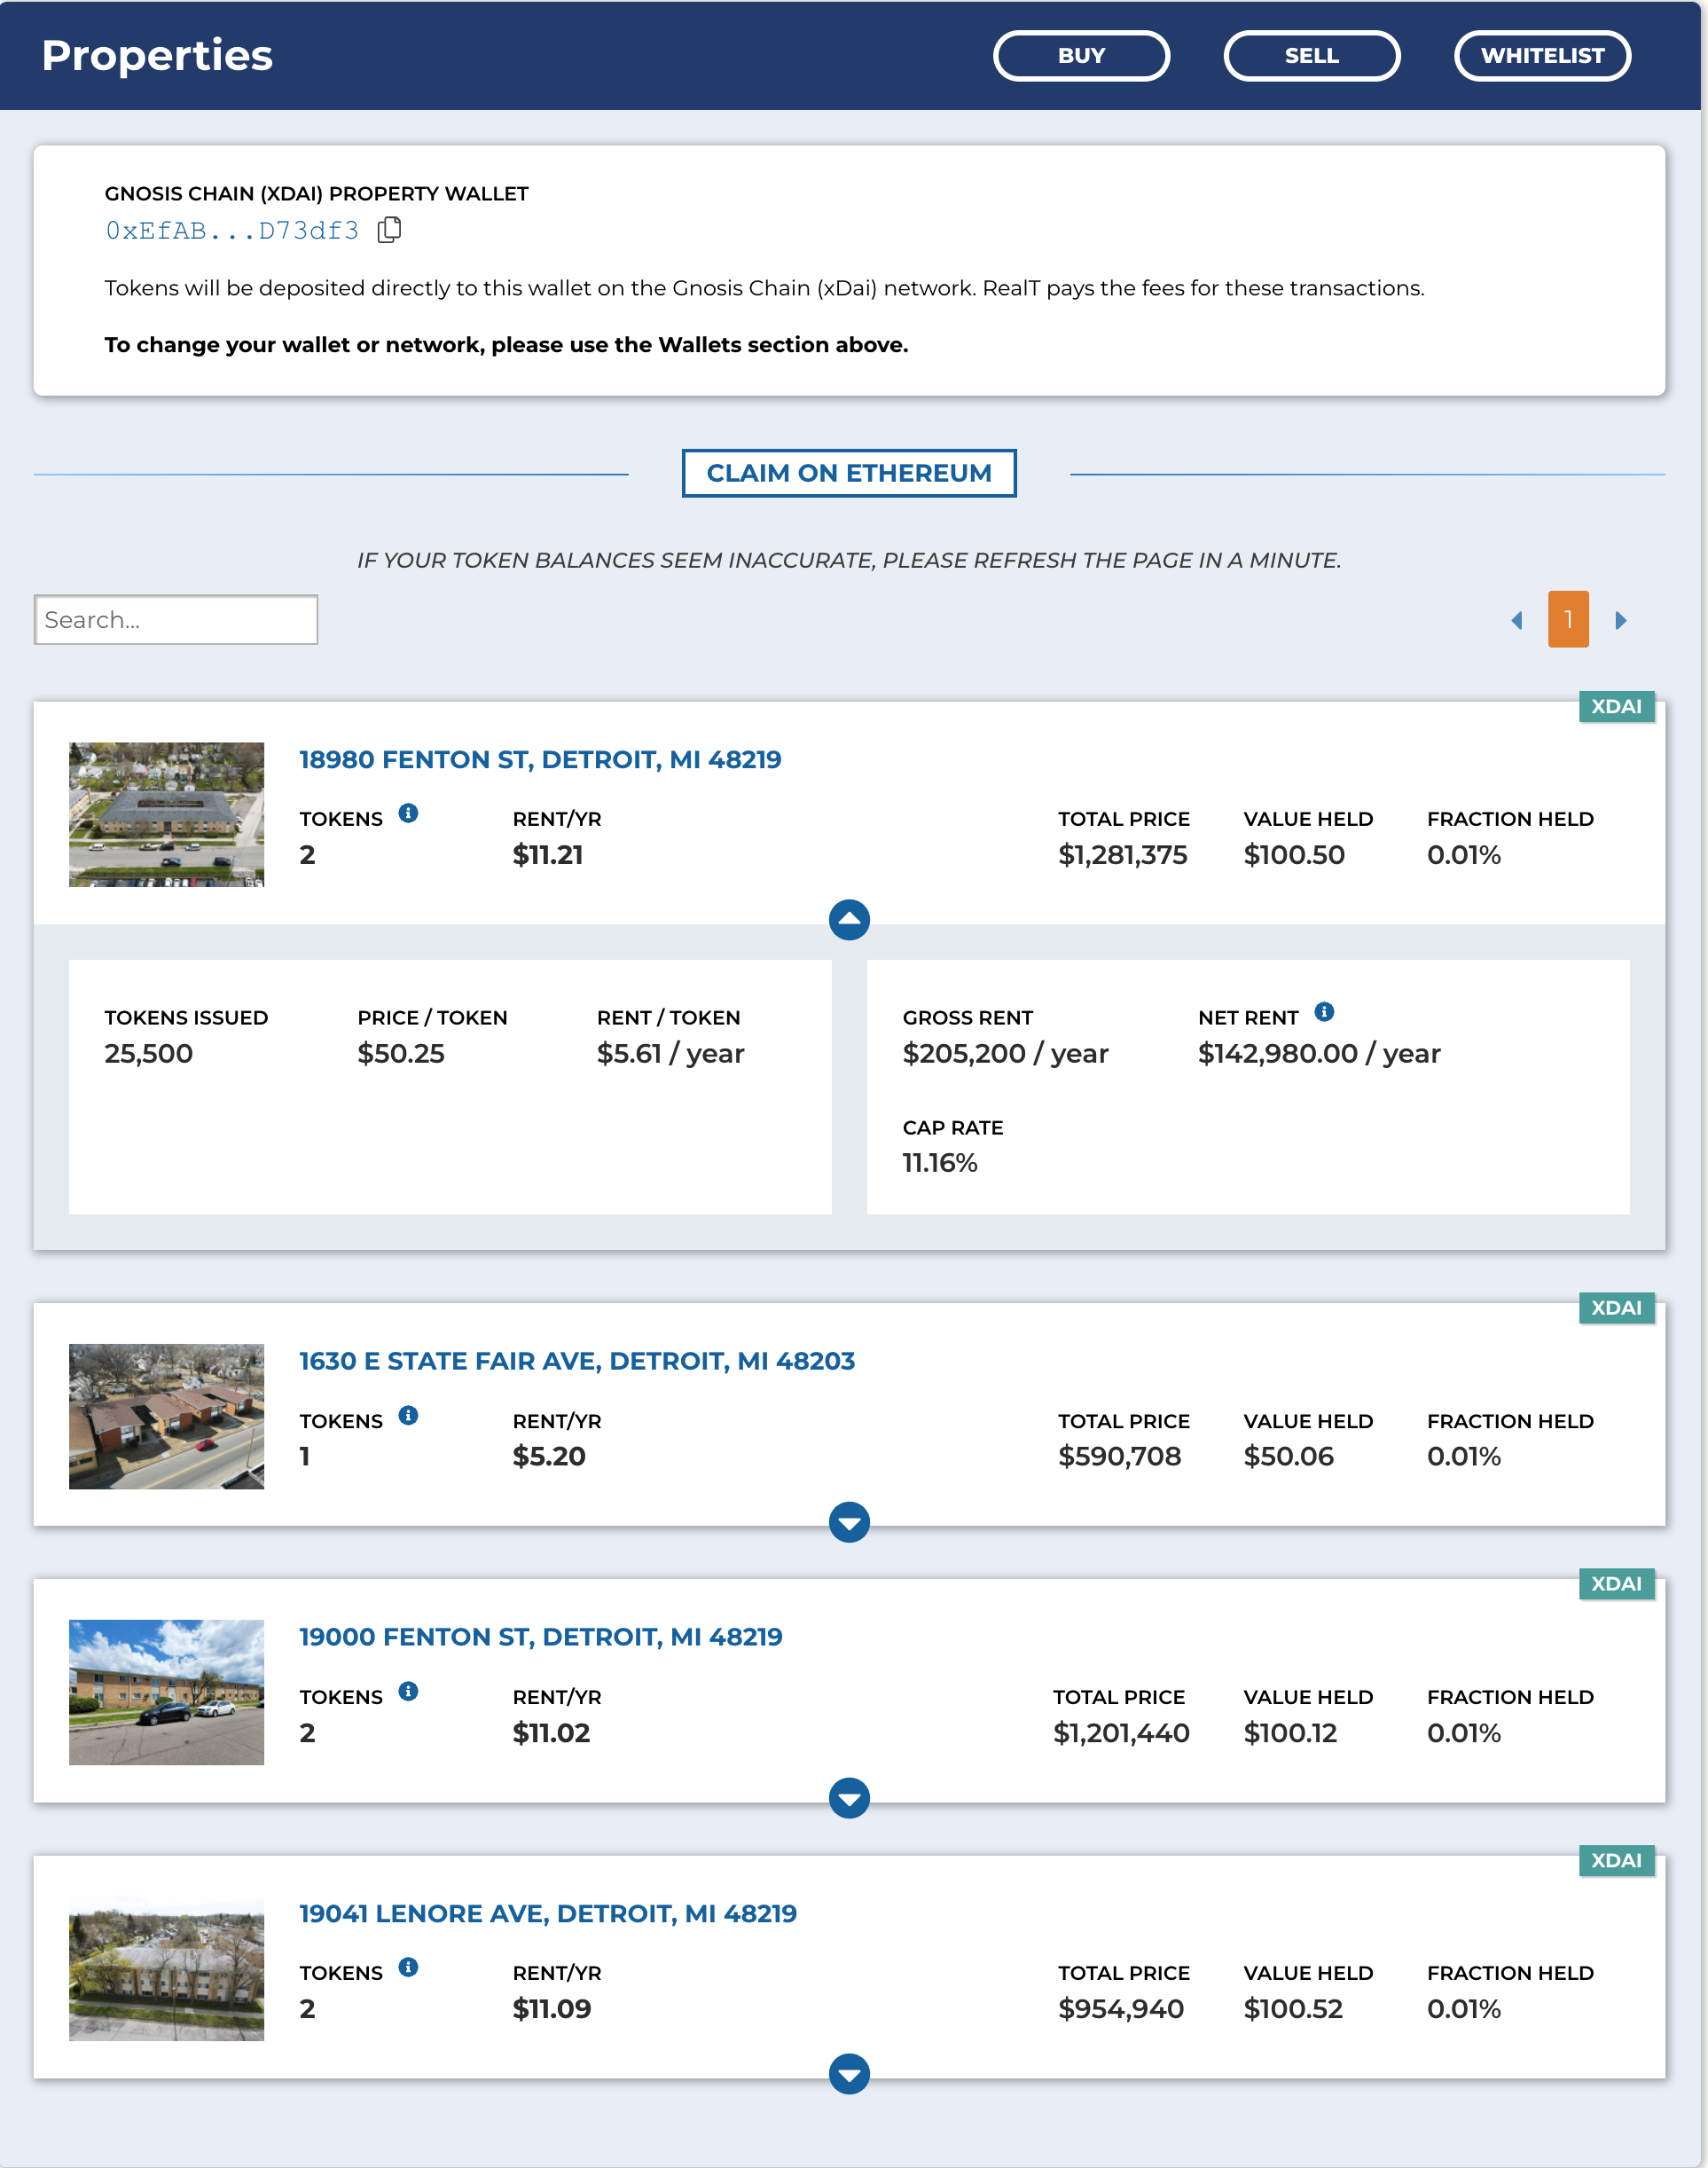Open the Net Rent info icon
1708x2168 pixels.
point(1324,1011)
